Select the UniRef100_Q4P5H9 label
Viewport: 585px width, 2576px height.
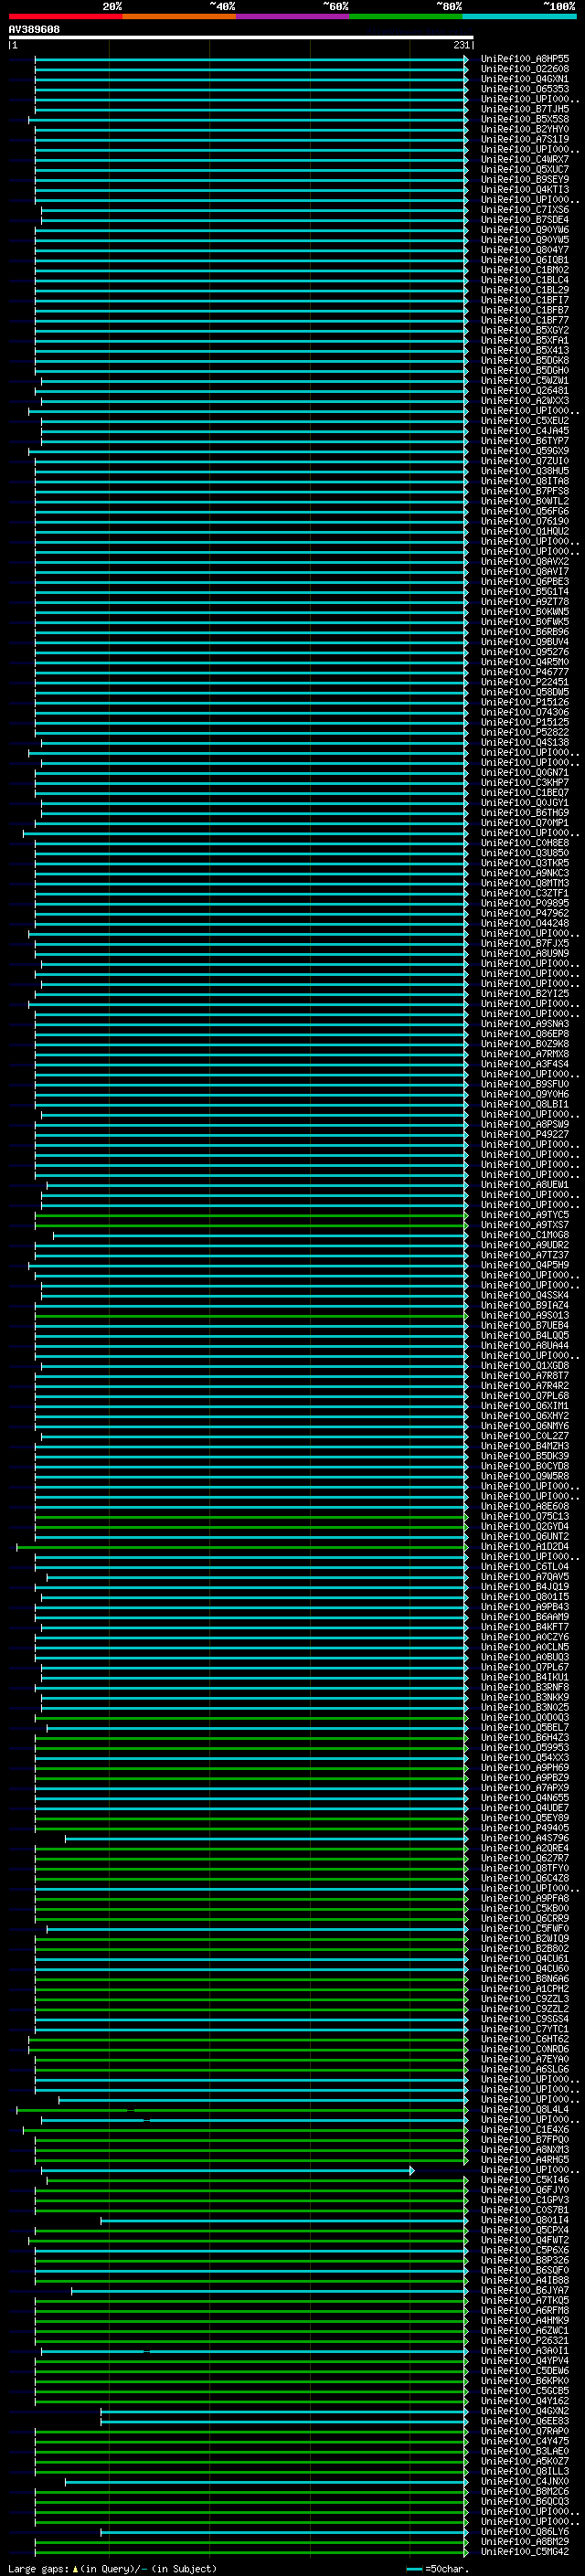click(525, 1265)
